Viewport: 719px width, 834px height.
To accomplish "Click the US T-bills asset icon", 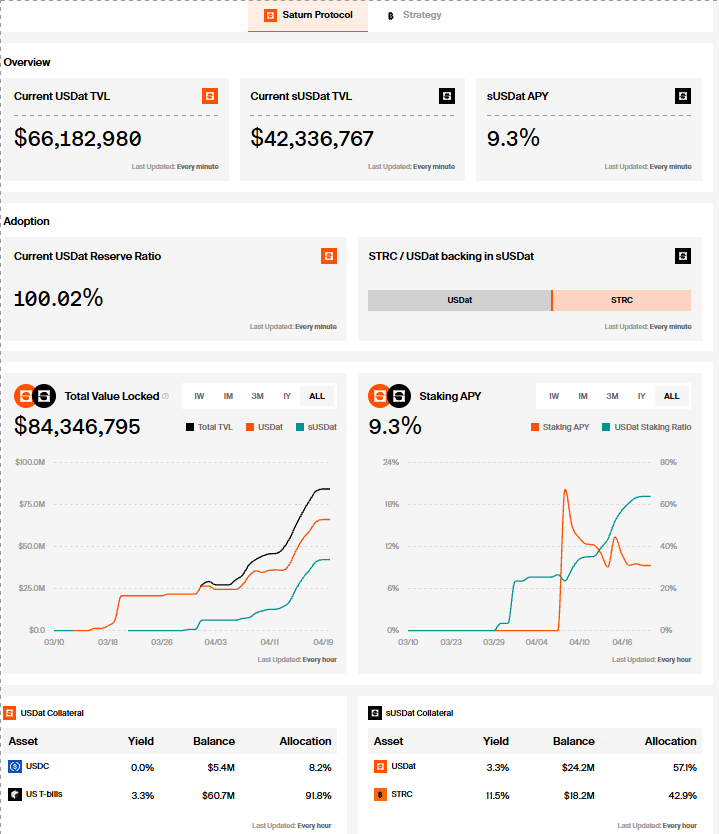I will [15, 795].
